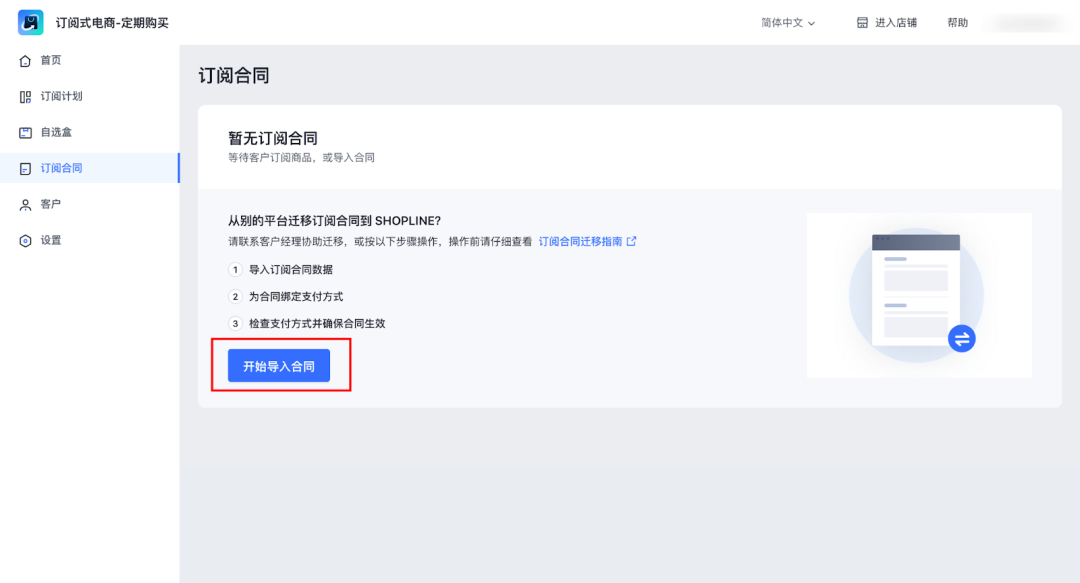Click the 自选盒 box icon
The width and height of the screenshot is (1080, 583).
click(26, 133)
